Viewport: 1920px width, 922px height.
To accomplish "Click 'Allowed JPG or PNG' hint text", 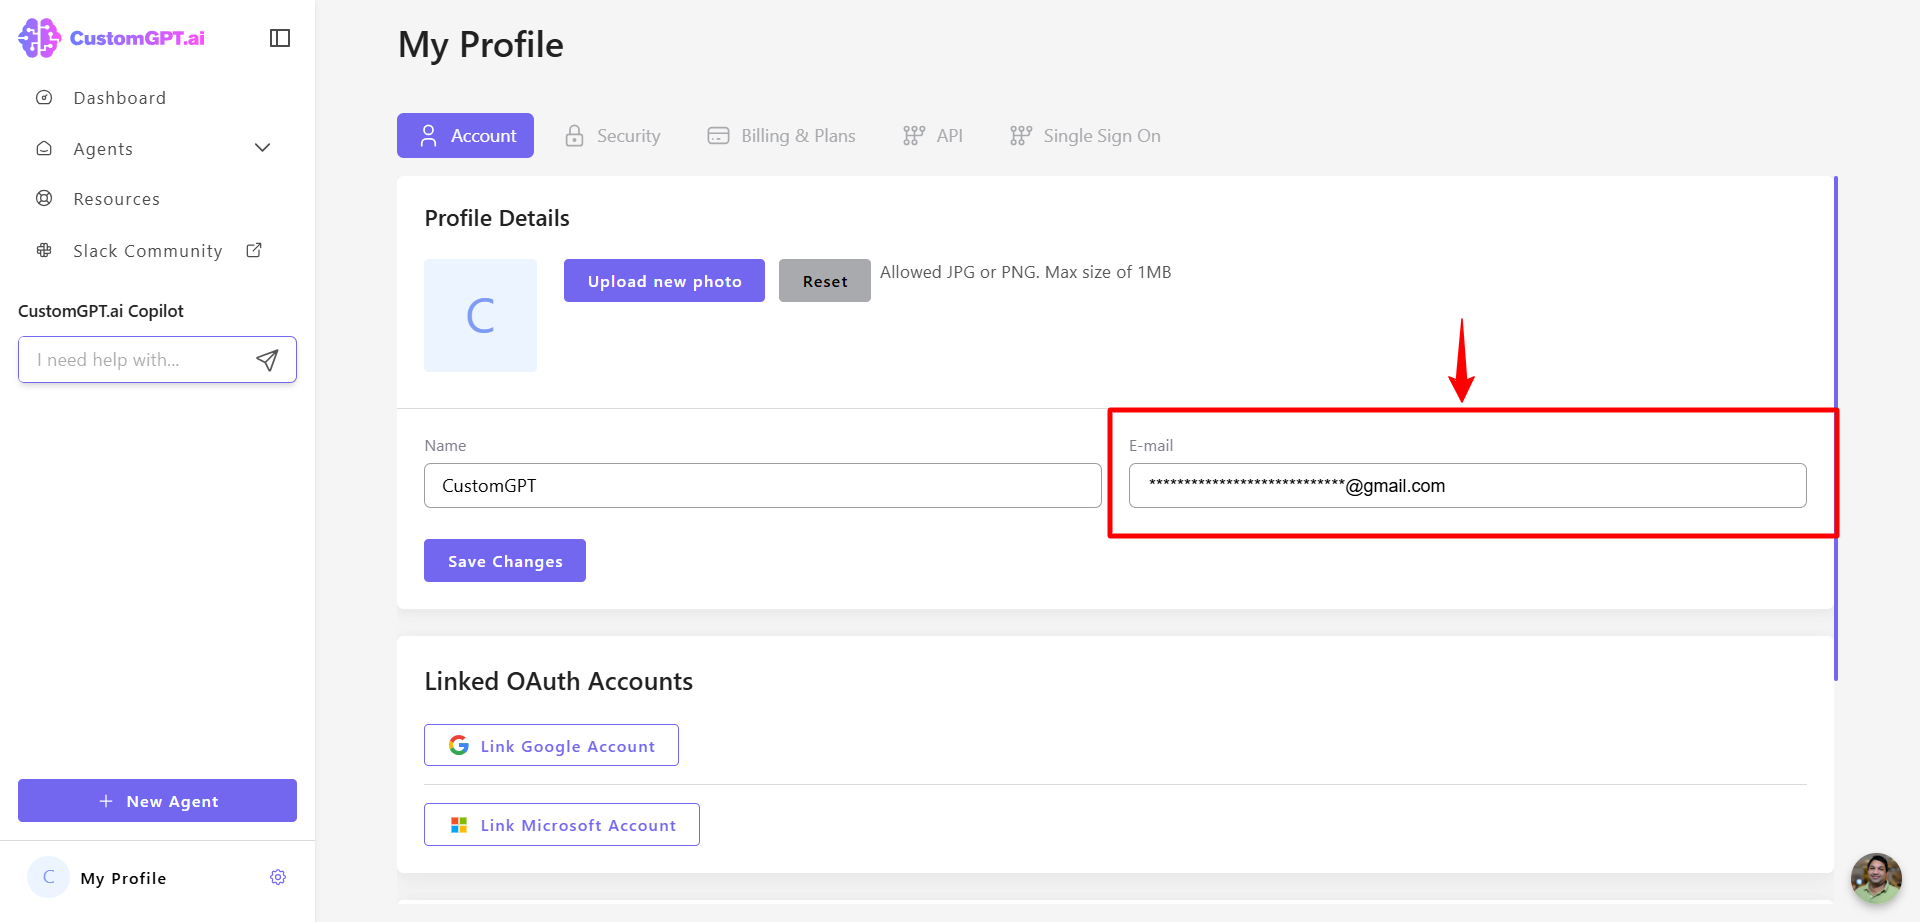I will pos(1025,272).
